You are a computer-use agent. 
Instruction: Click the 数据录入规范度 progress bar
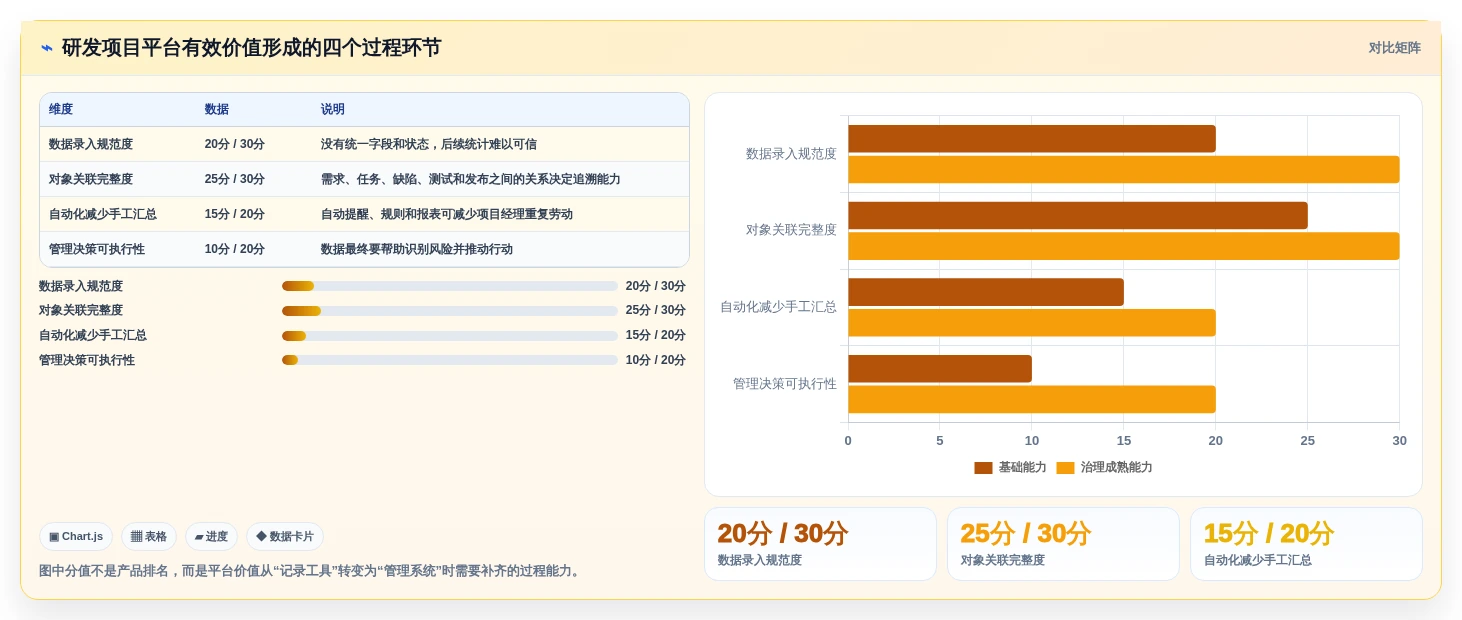(450, 286)
